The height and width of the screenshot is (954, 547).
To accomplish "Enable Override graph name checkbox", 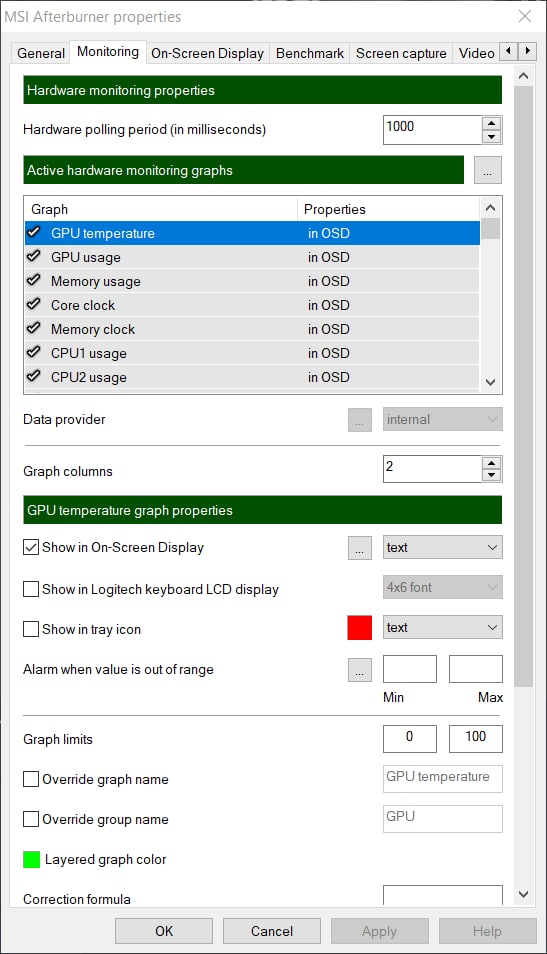I will [x=30, y=779].
